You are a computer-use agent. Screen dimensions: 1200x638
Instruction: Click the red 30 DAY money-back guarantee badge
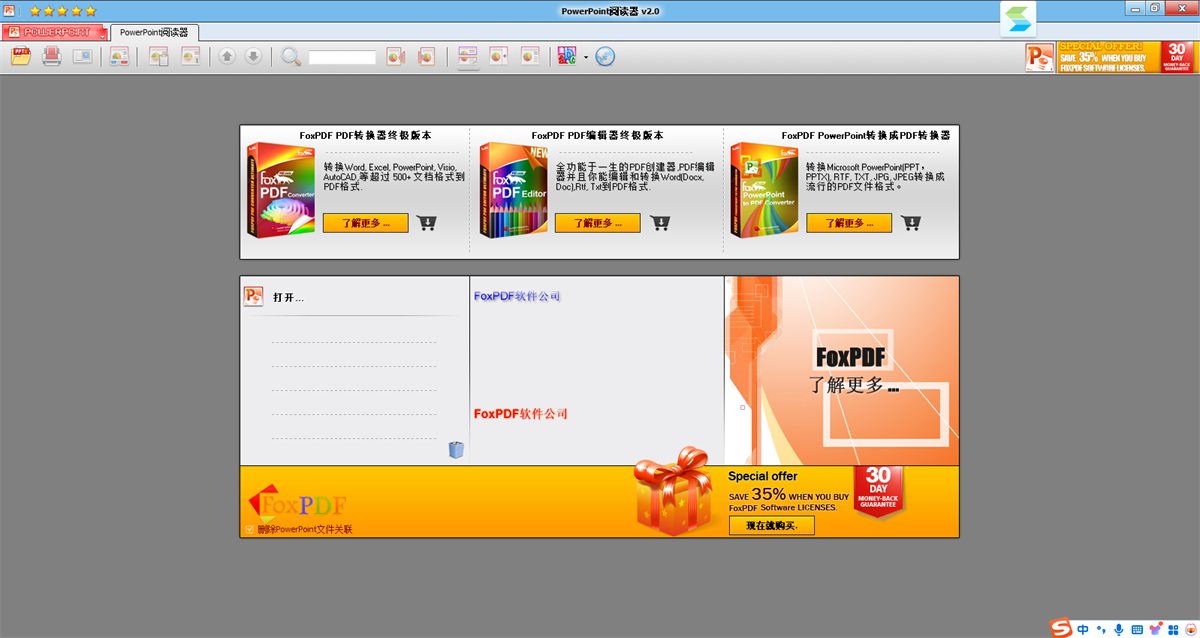pos(878,490)
